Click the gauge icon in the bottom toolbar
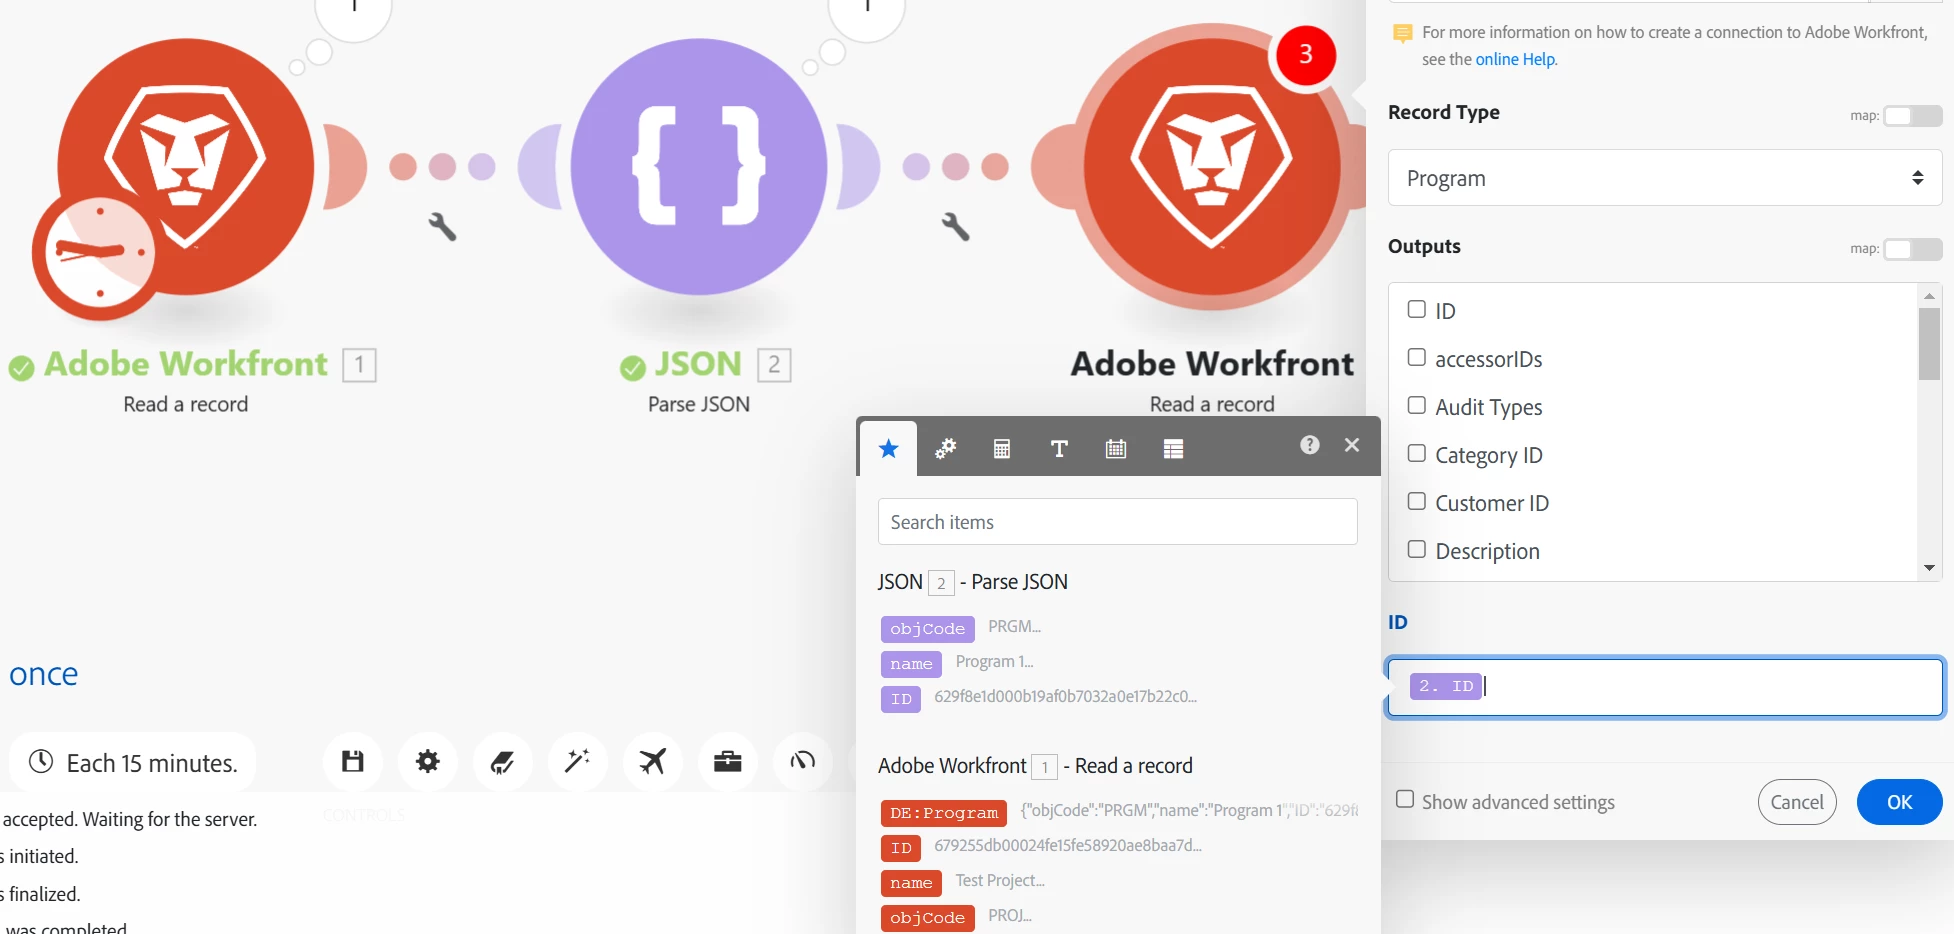1954x934 pixels. click(x=803, y=761)
